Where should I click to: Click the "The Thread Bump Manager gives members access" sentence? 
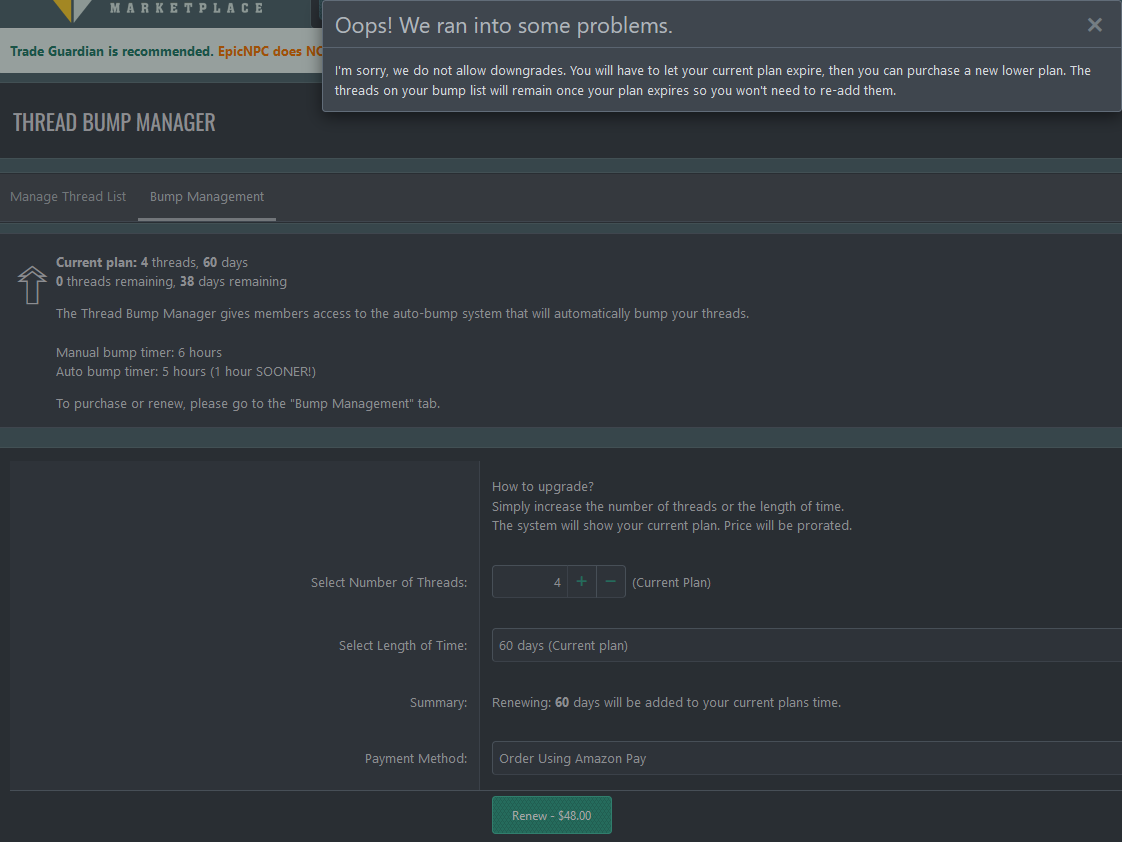pos(402,313)
